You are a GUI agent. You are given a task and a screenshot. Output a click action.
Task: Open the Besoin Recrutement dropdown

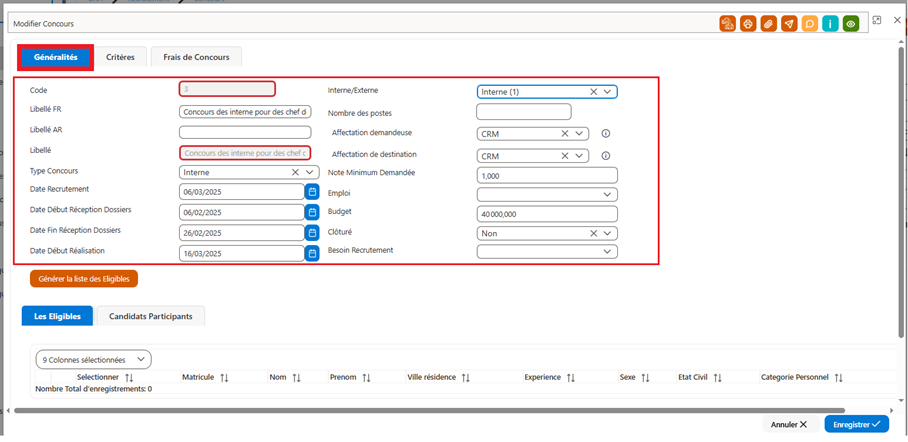547,251
